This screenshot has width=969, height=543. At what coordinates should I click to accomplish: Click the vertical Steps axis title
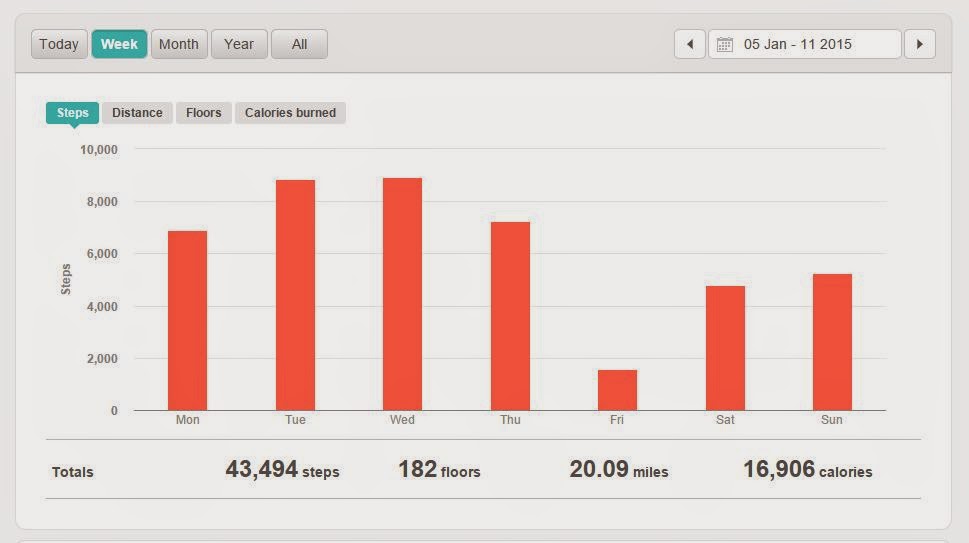pos(66,279)
